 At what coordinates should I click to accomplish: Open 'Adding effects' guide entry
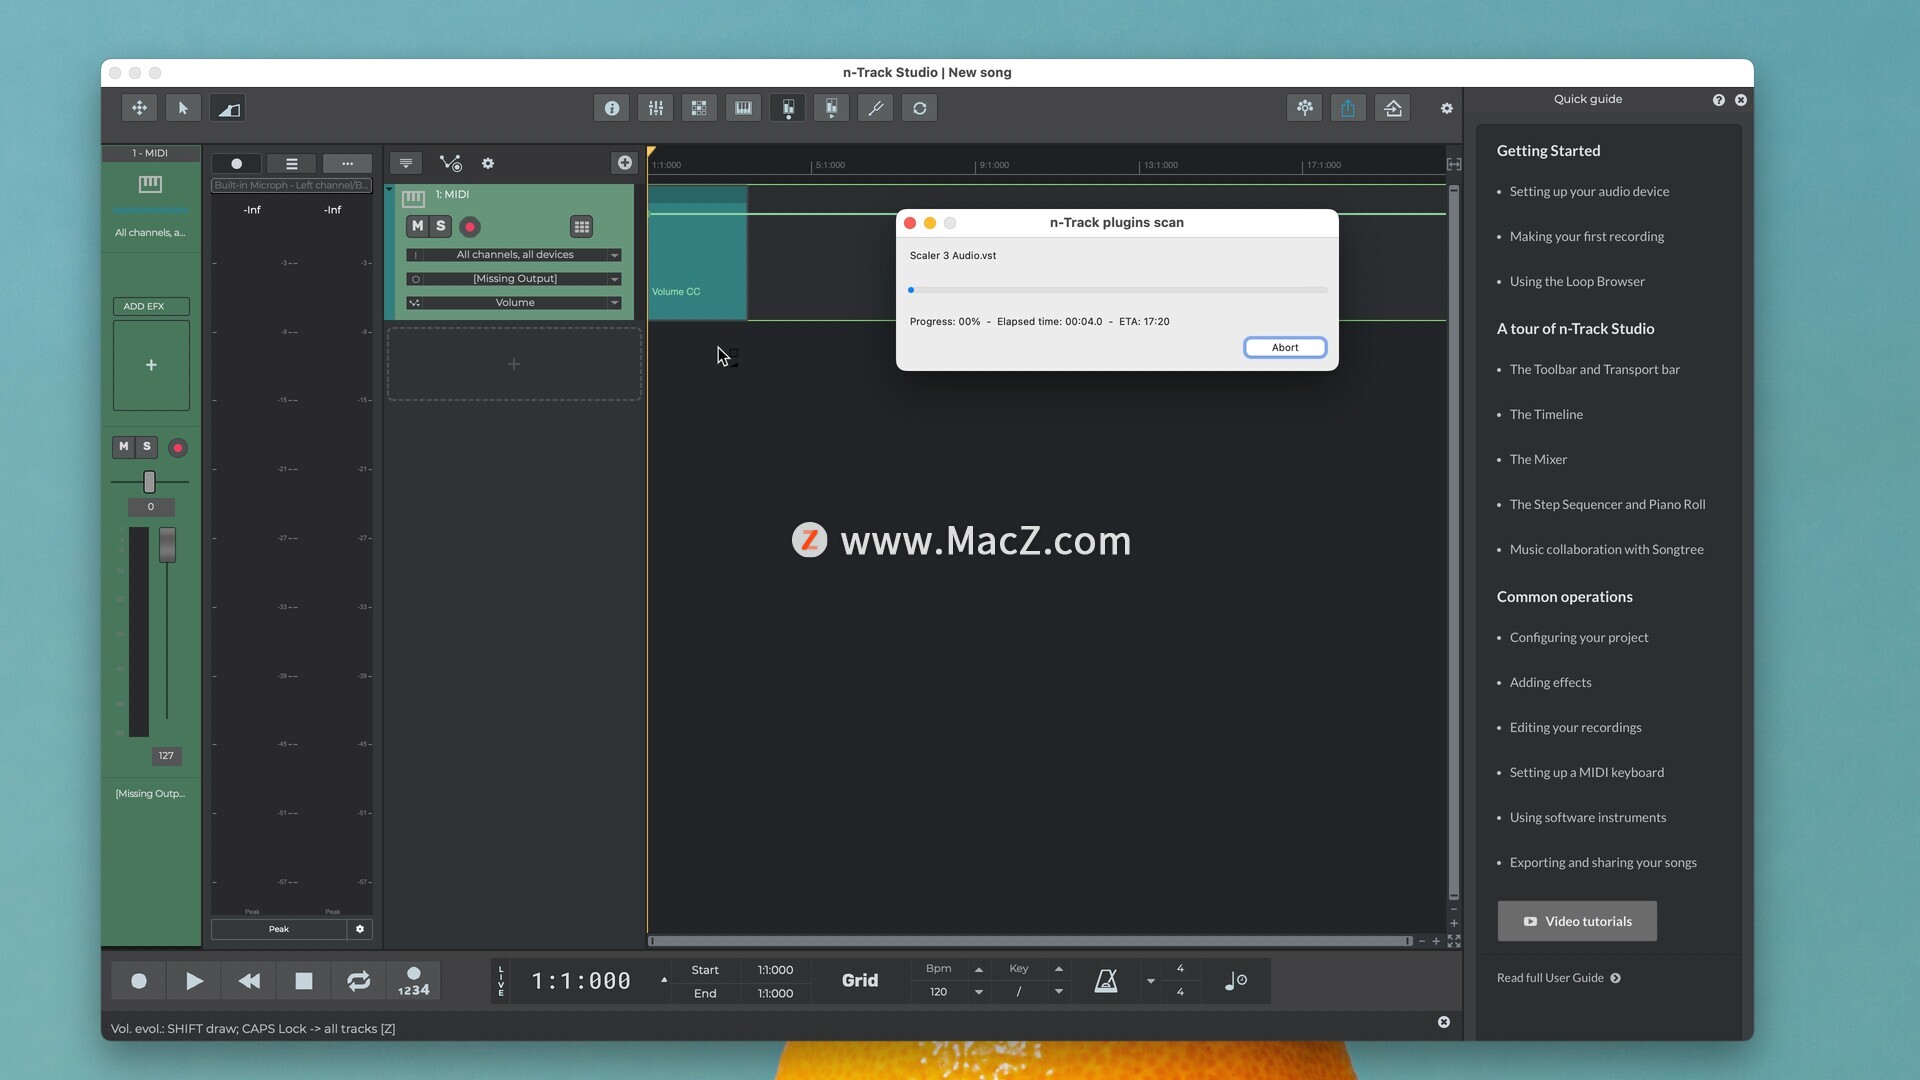(1550, 683)
